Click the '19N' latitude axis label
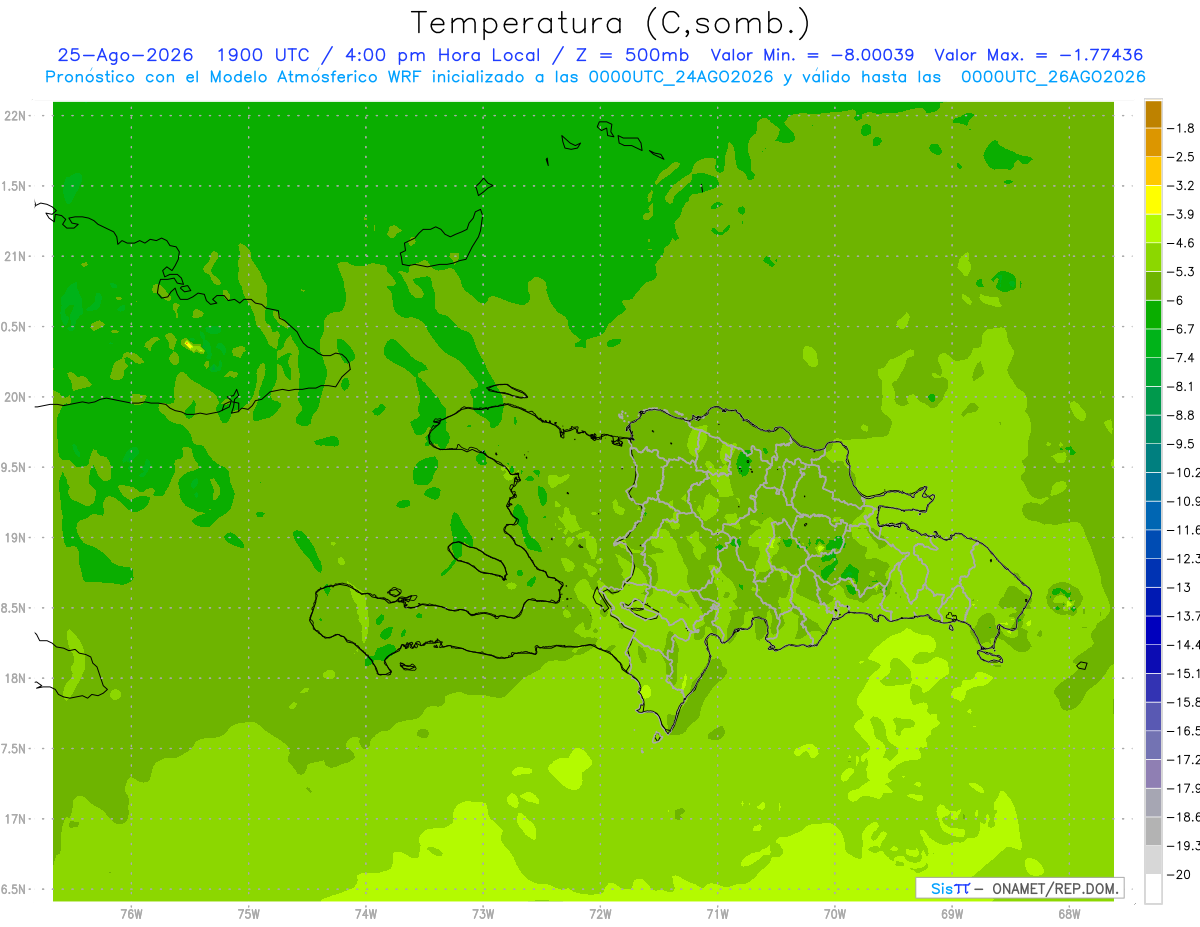1200x927 pixels. (16, 538)
